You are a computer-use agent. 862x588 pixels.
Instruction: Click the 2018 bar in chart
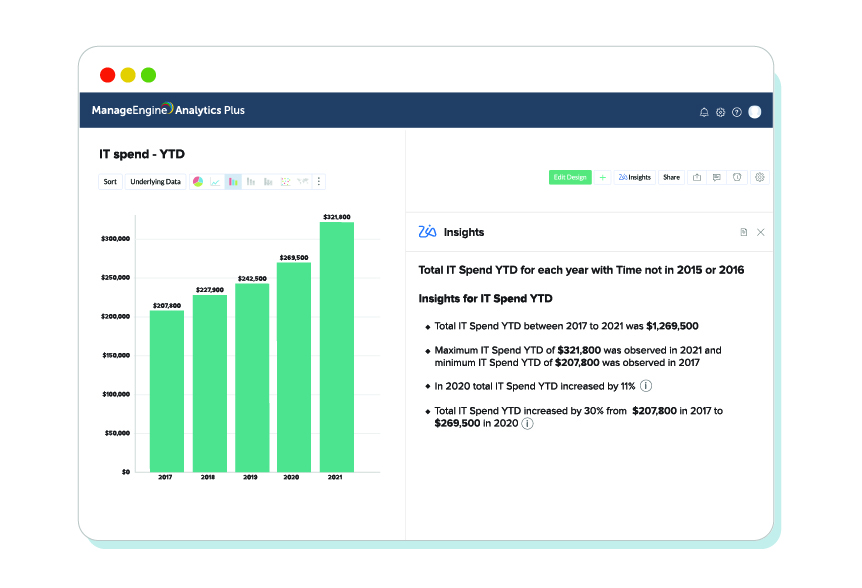(209, 384)
